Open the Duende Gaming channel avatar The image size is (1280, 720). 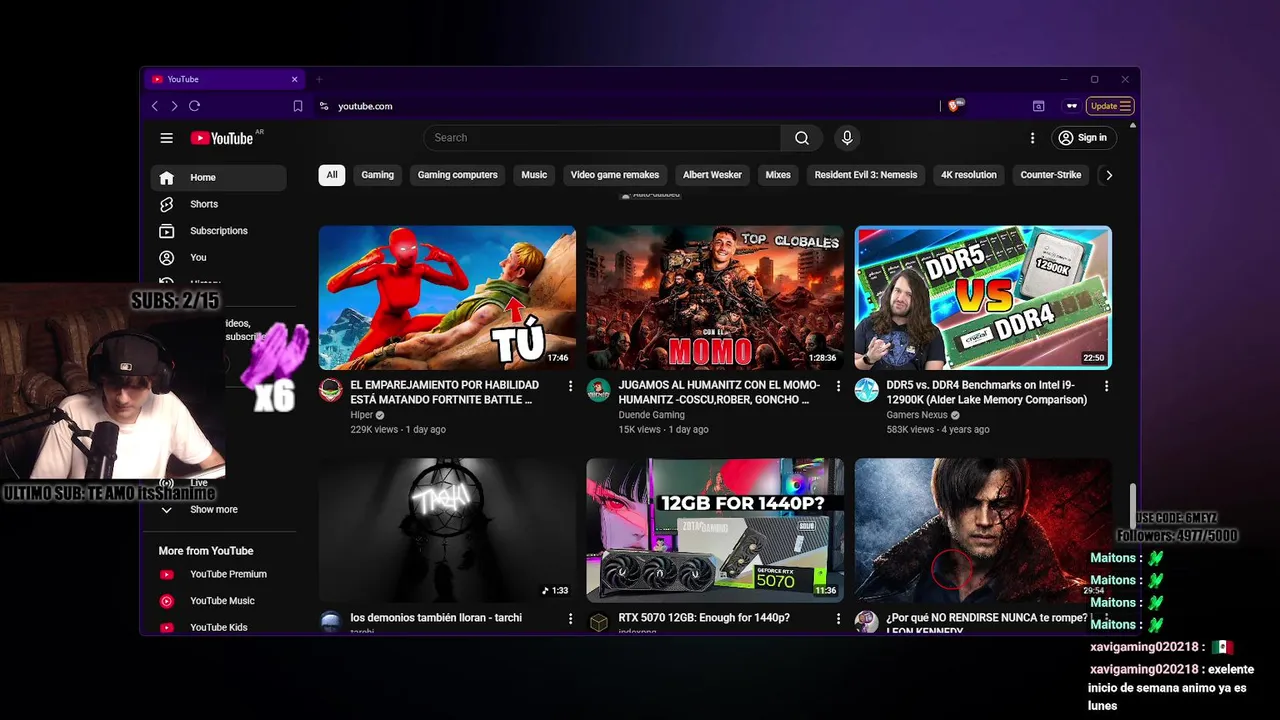click(x=598, y=390)
